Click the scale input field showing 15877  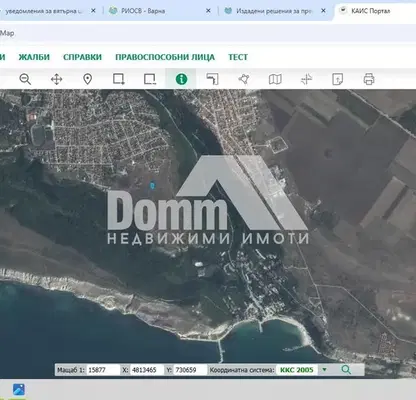[x=103, y=370]
